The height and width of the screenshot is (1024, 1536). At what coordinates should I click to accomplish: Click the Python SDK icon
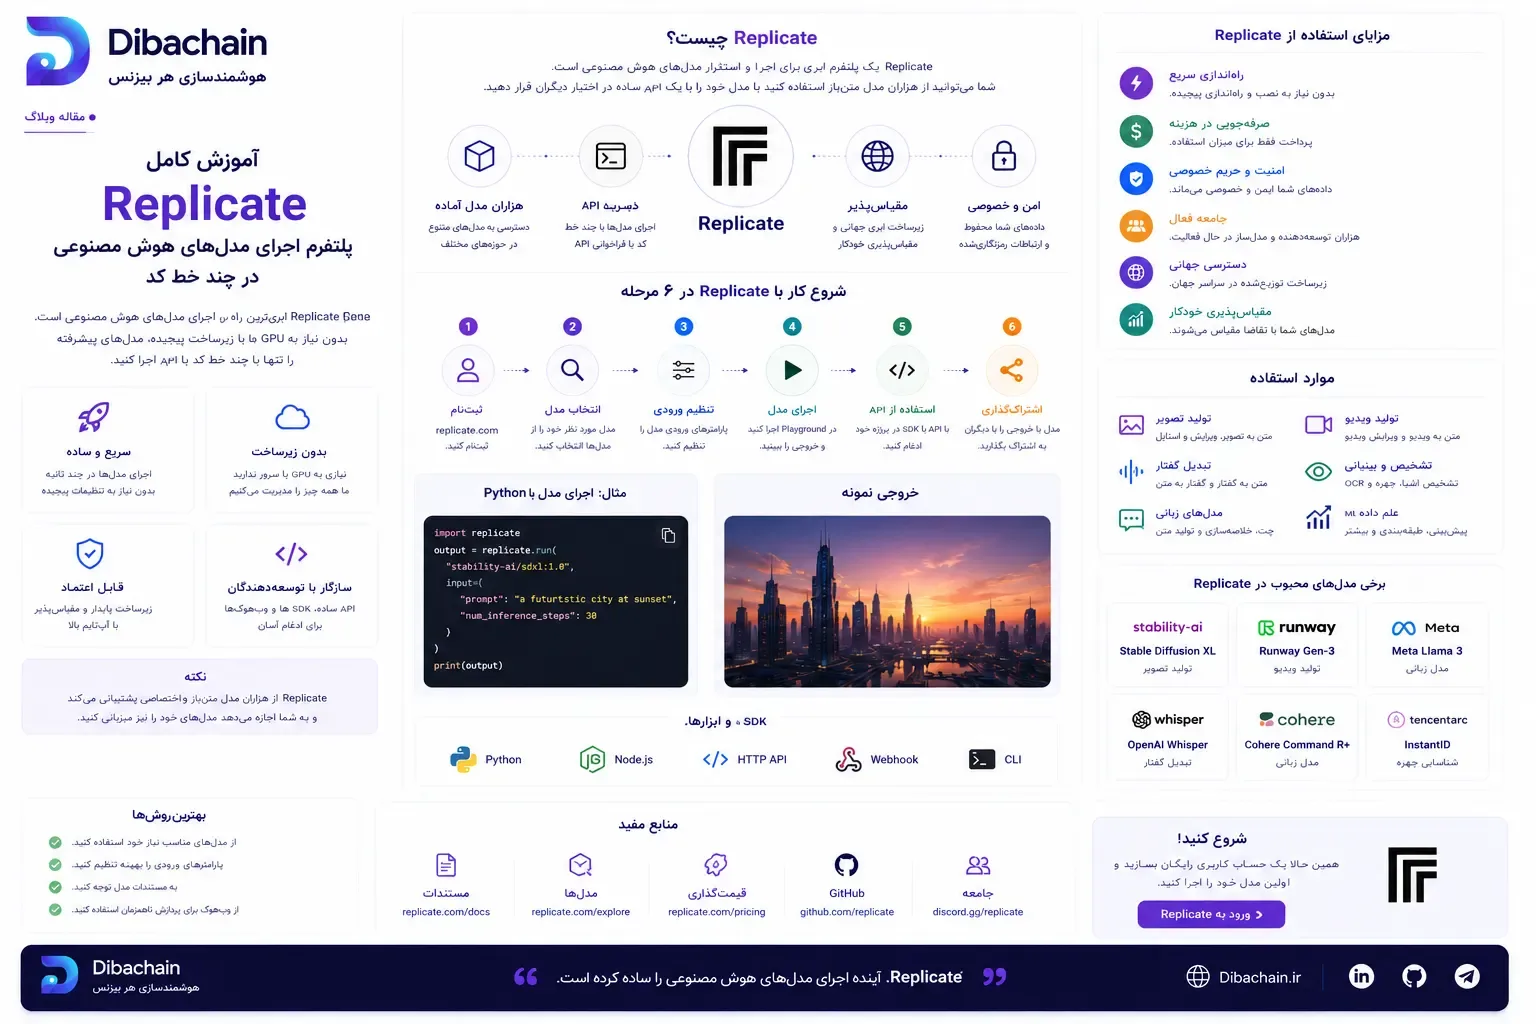pos(463,760)
